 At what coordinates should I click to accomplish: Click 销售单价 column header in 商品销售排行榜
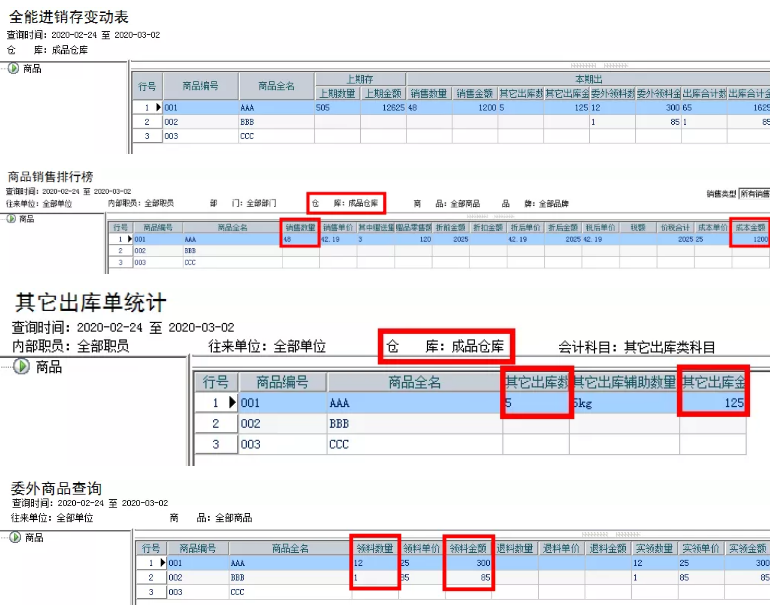coord(338,227)
